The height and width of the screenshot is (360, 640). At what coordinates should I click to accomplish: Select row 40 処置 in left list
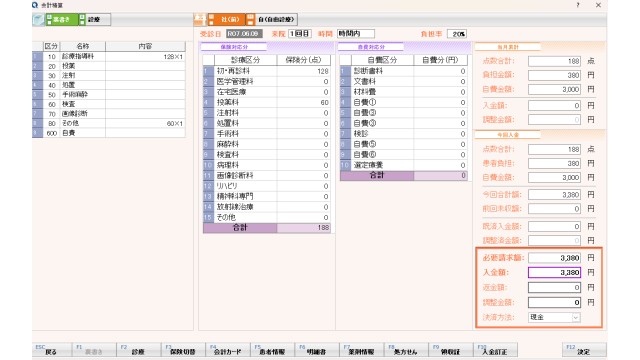click(109, 85)
